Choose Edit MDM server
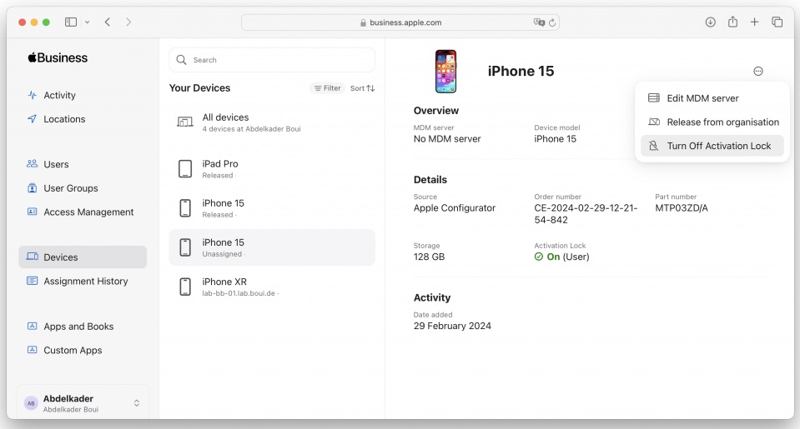The height and width of the screenshot is (429, 800). 714,98
